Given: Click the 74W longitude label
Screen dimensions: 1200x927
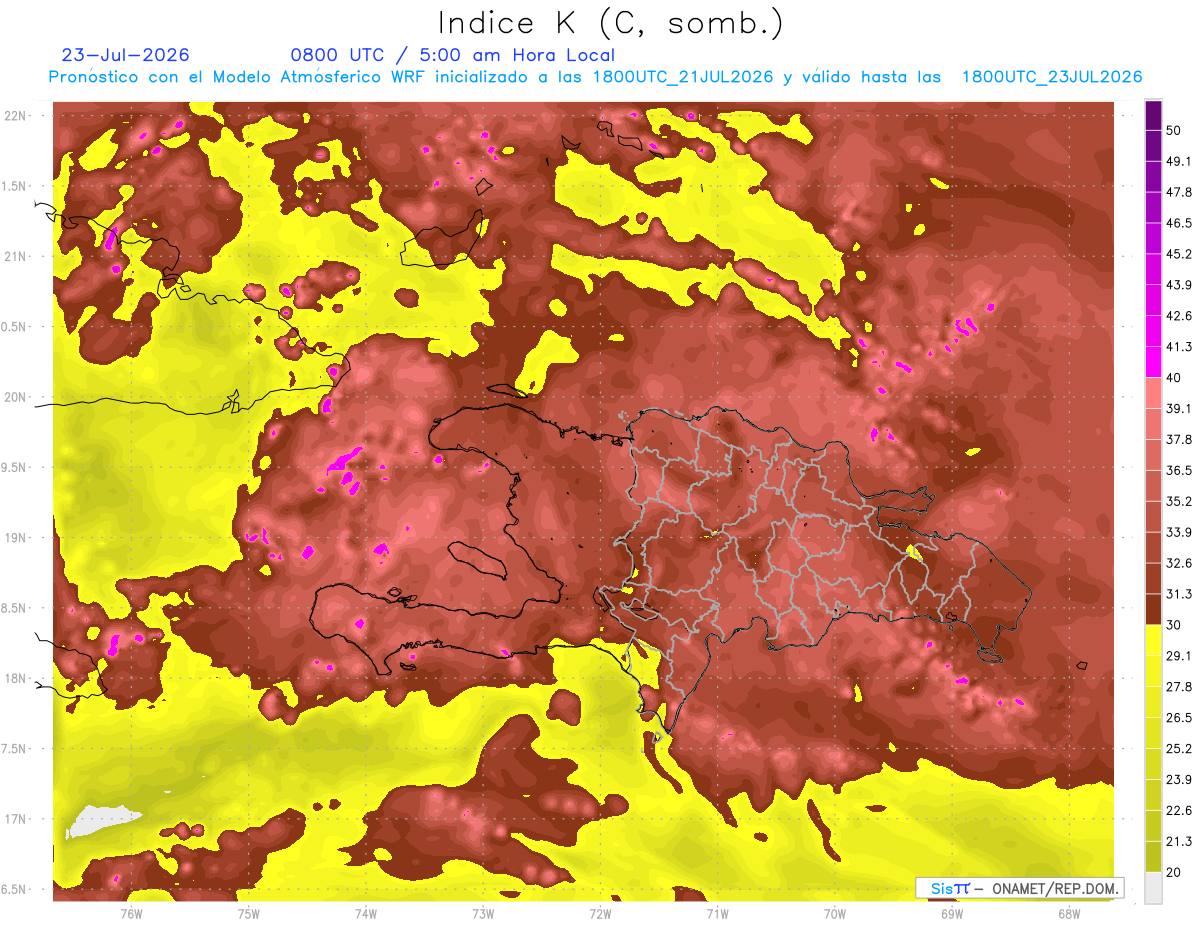Looking at the screenshot, I should (366, 914).
